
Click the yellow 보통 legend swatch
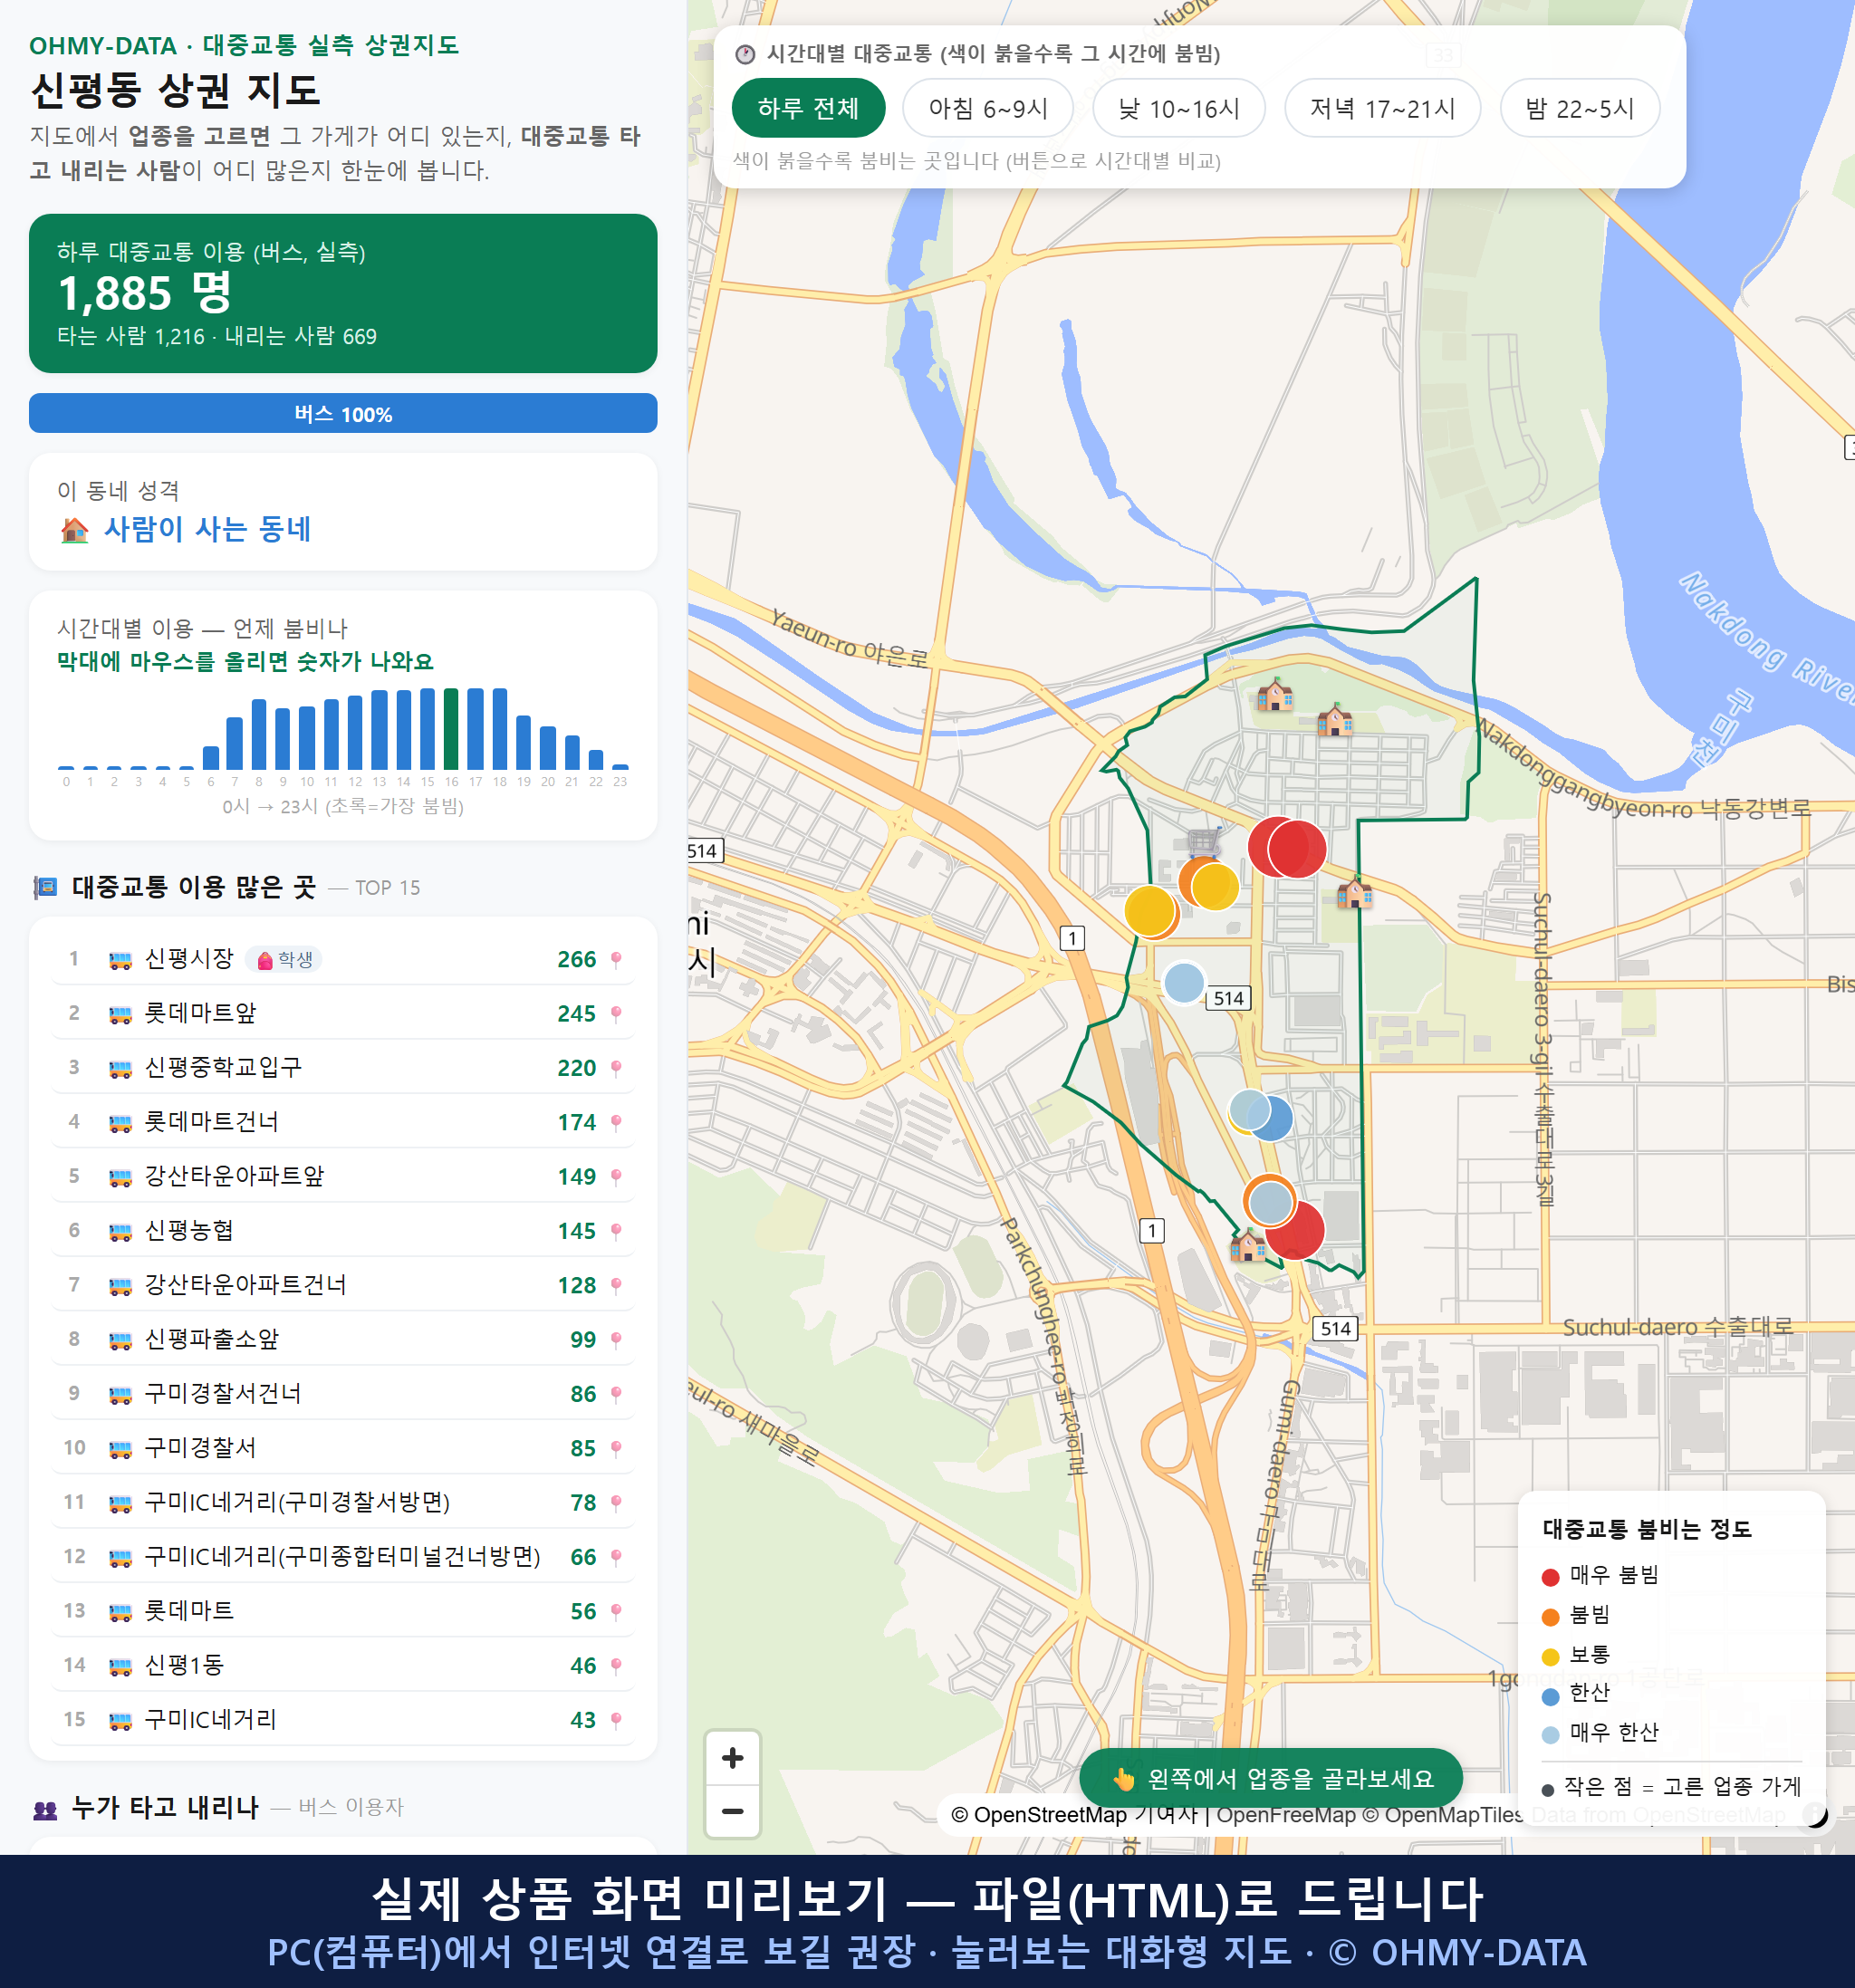(1551, 1657)
